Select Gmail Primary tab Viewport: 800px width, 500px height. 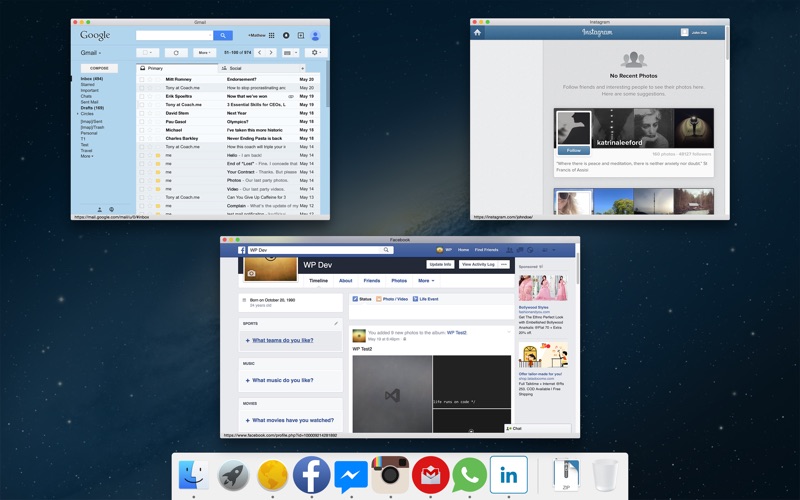point(177,68)
